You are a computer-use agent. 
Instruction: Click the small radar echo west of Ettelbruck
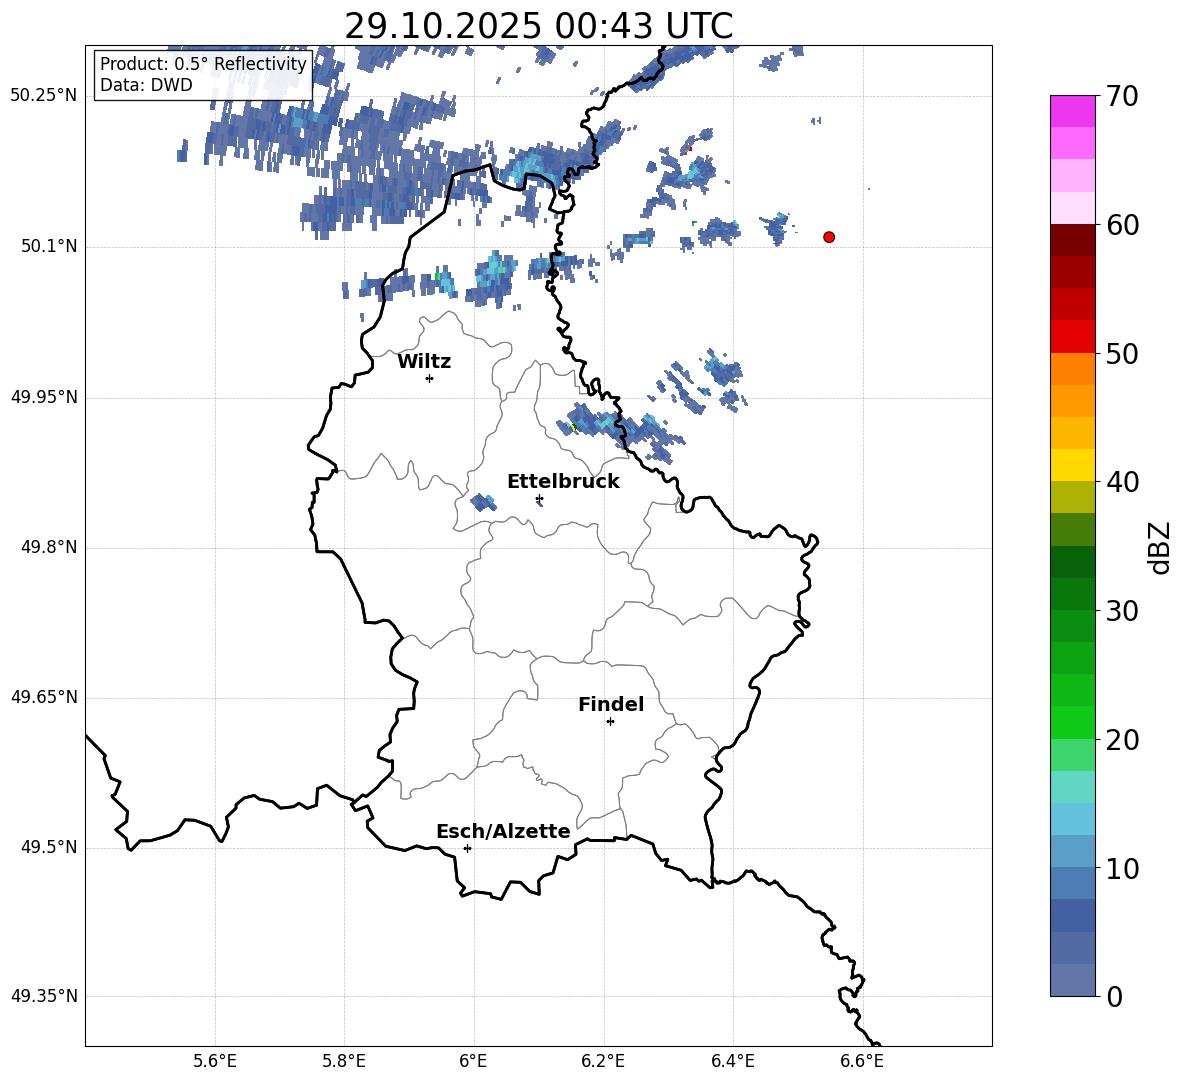tap(483, 502)
